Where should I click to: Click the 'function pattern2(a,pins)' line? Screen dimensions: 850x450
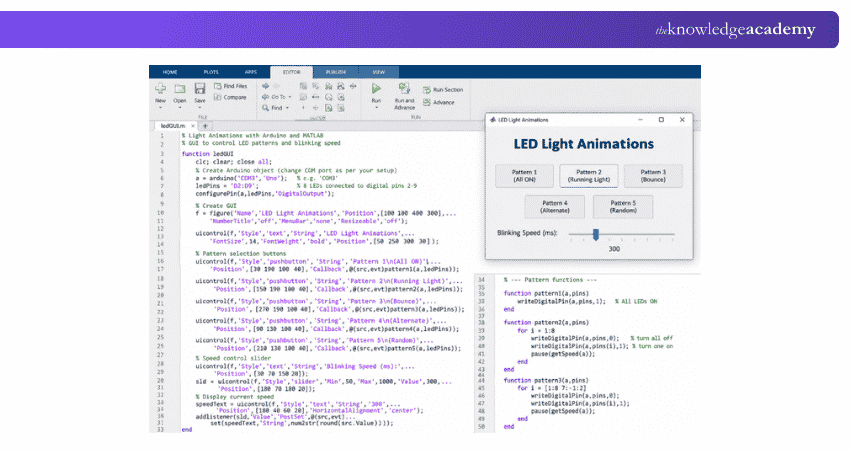tap(546, 323)
